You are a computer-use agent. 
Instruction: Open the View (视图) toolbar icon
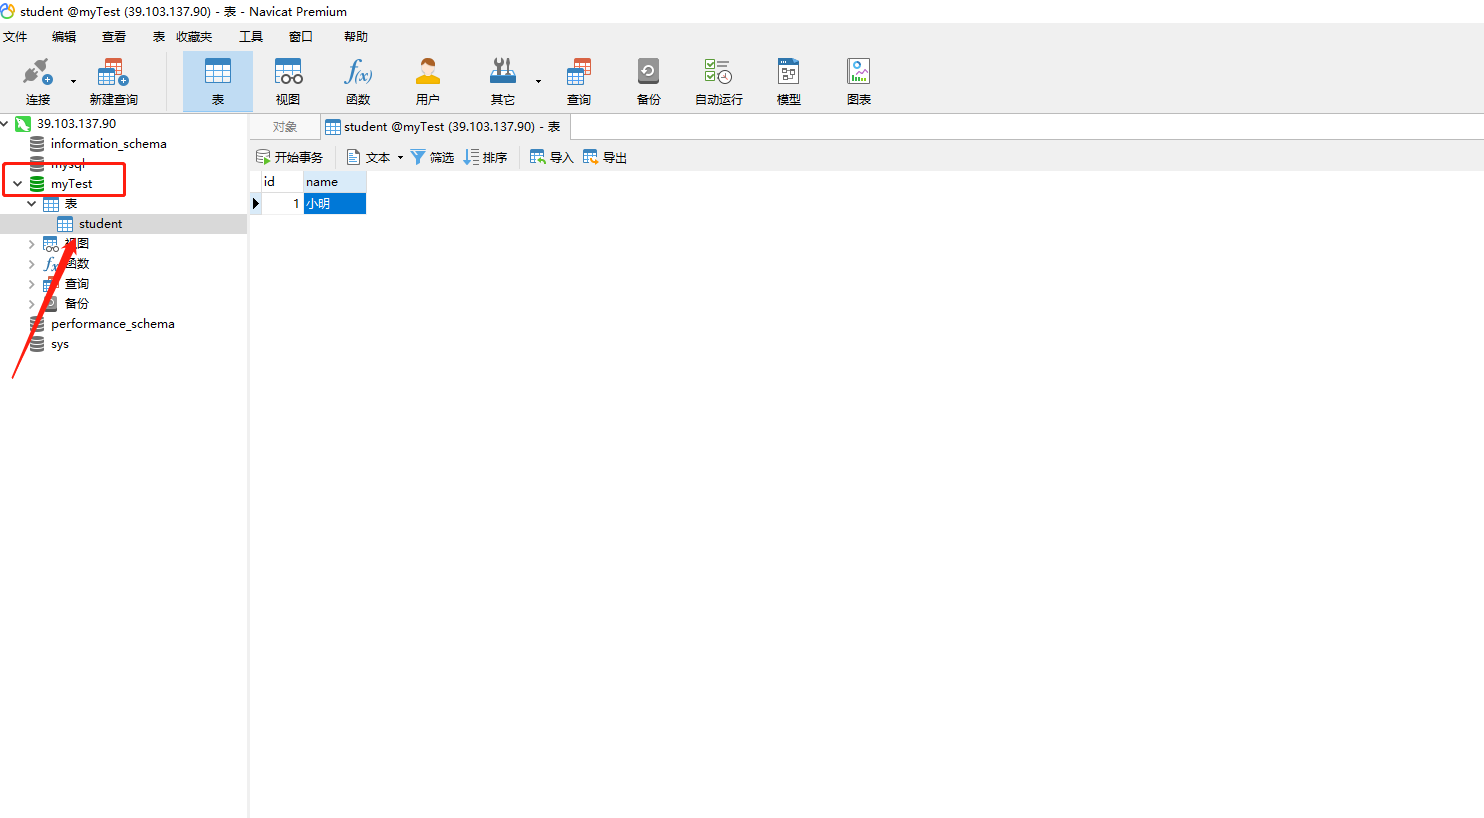point(288,72)
